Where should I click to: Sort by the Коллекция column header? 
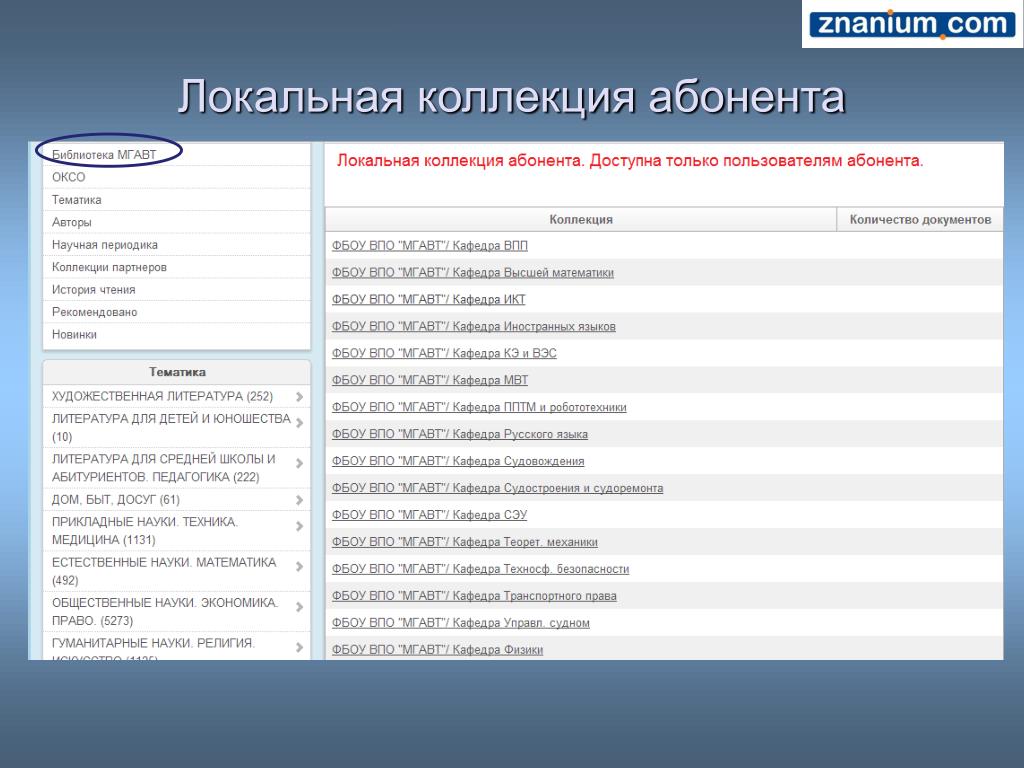click(581, 219)
